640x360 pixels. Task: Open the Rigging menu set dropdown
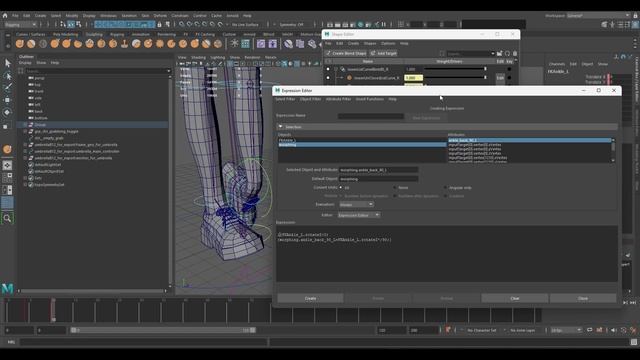pyautogui.click(x=20, y=25)
